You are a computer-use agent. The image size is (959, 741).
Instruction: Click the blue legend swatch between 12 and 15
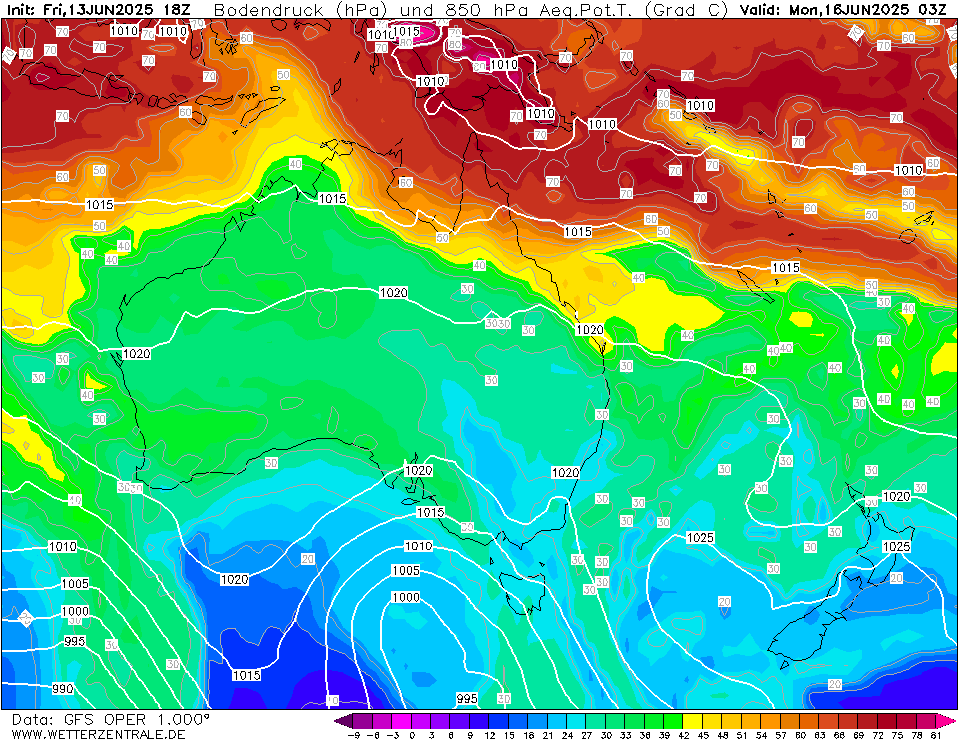(499, 721)
